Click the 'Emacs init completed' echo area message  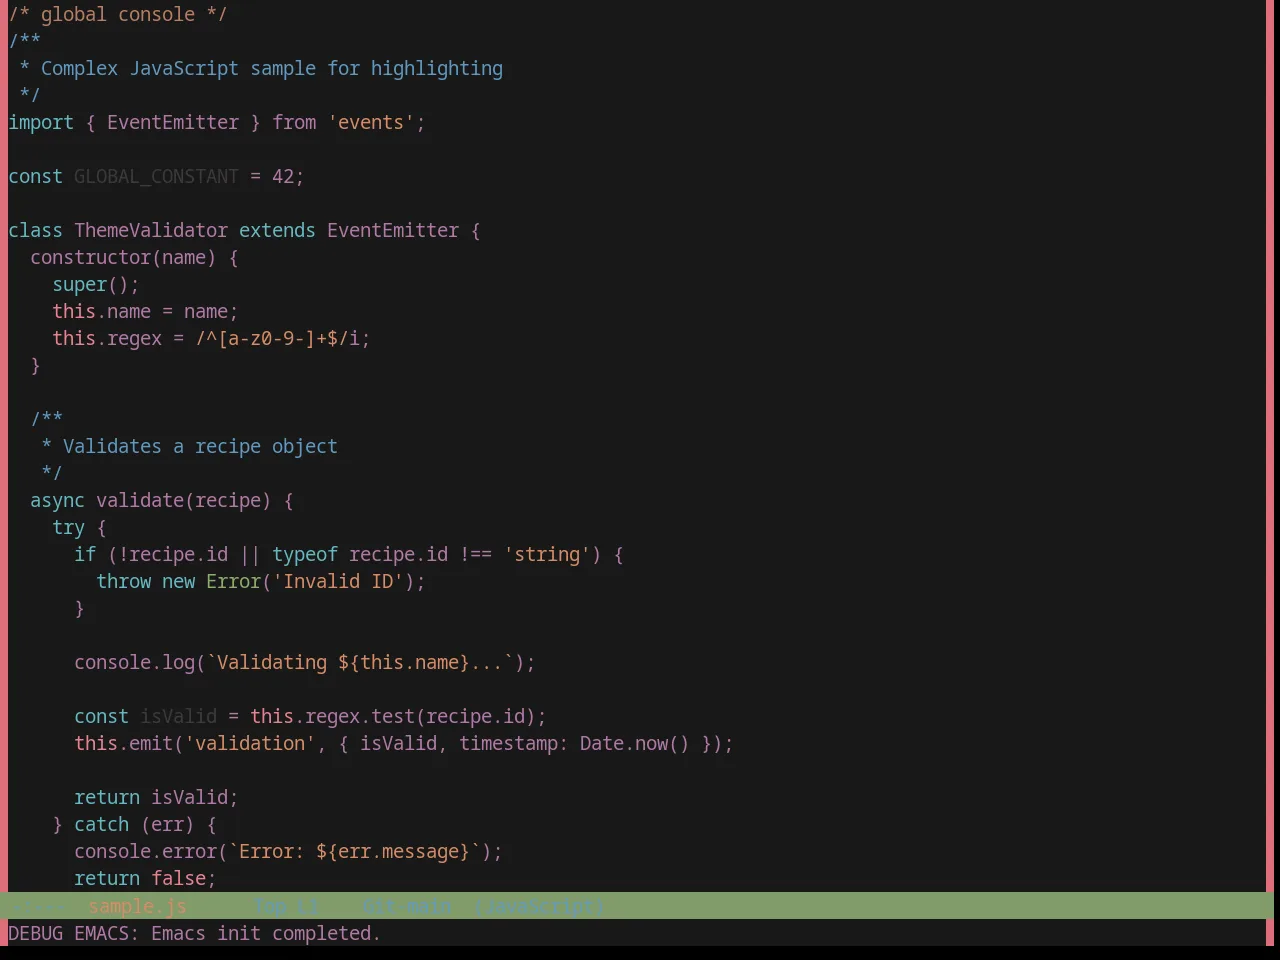click(x=266, y=933)
